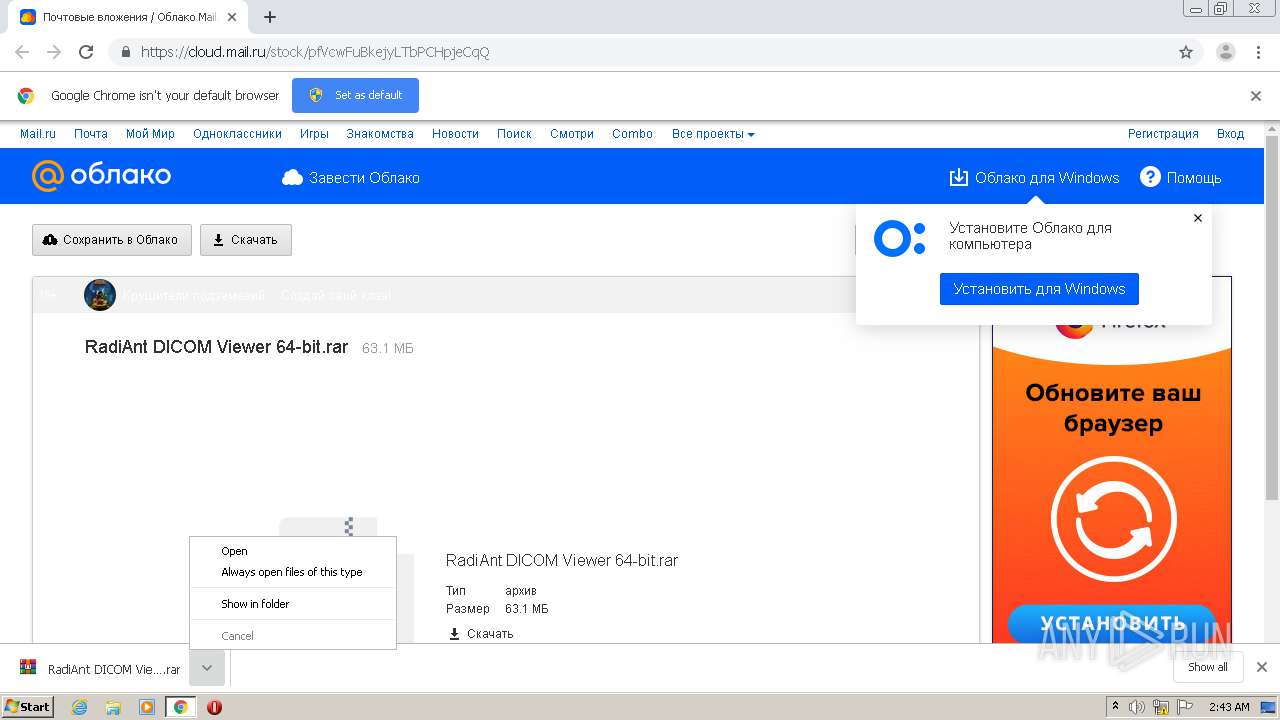Click the Почтовые вложения browser tab
This screenshot has height=720, width=1280.
(x=128, y=17)
